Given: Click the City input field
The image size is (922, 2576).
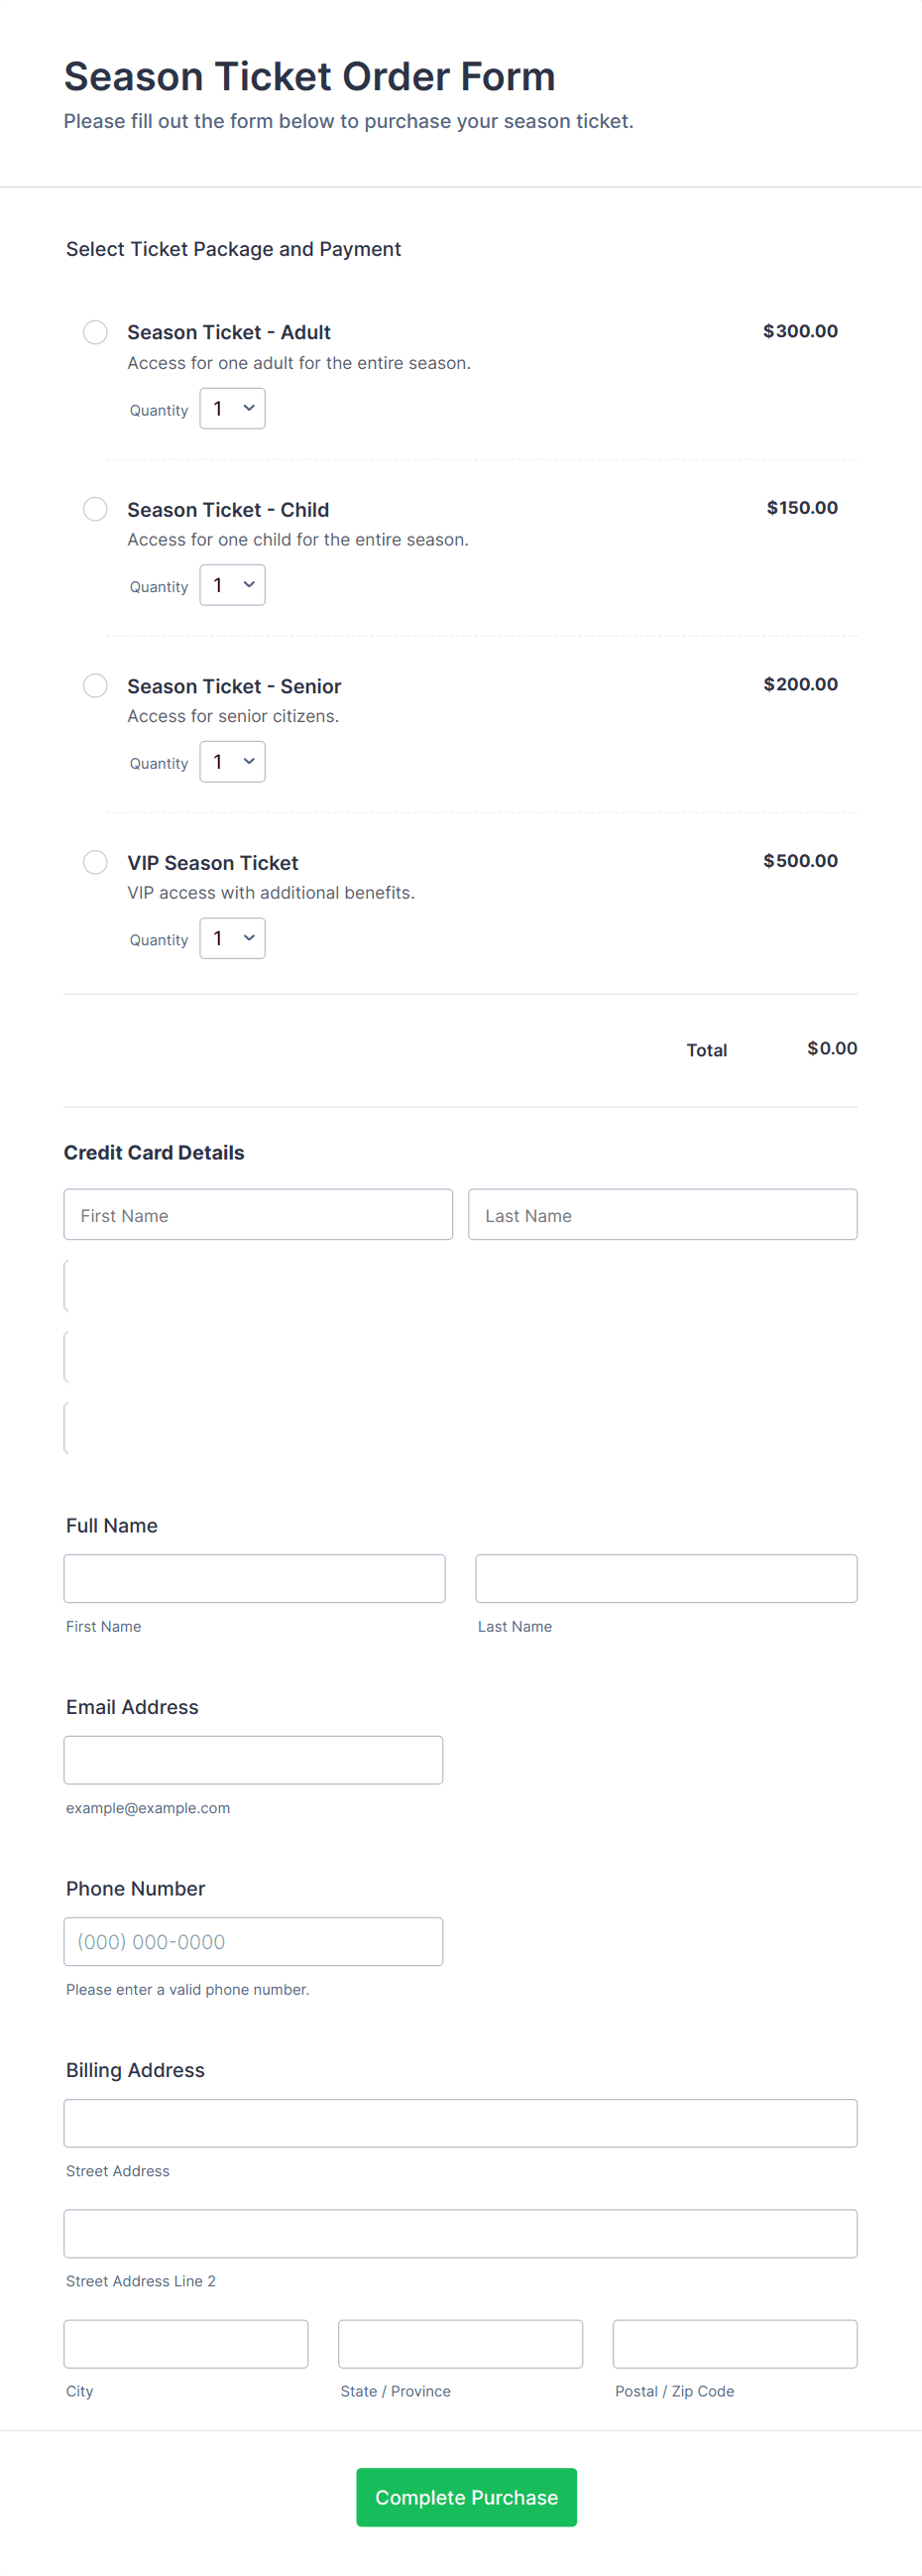Looking at the screenshot, I should [186, 2343].
